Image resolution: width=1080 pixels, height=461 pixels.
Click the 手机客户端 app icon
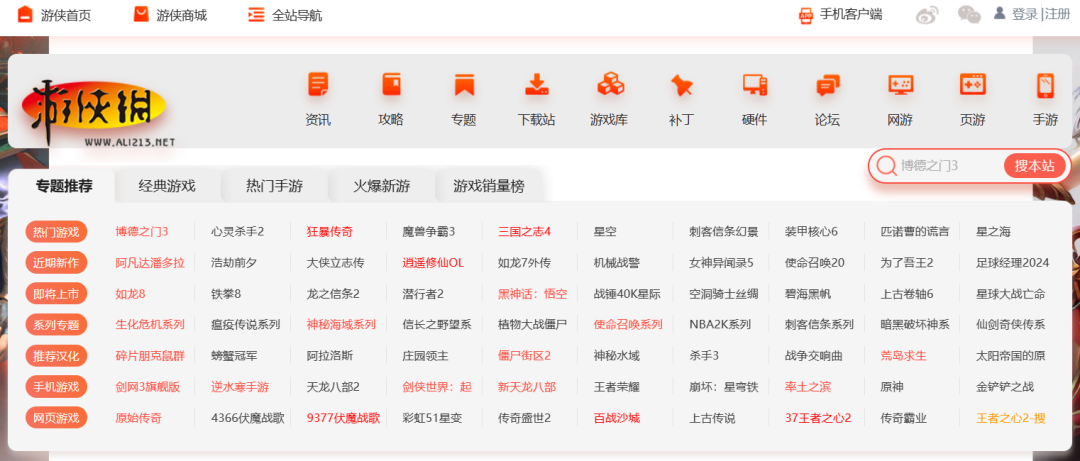(806, 15)
